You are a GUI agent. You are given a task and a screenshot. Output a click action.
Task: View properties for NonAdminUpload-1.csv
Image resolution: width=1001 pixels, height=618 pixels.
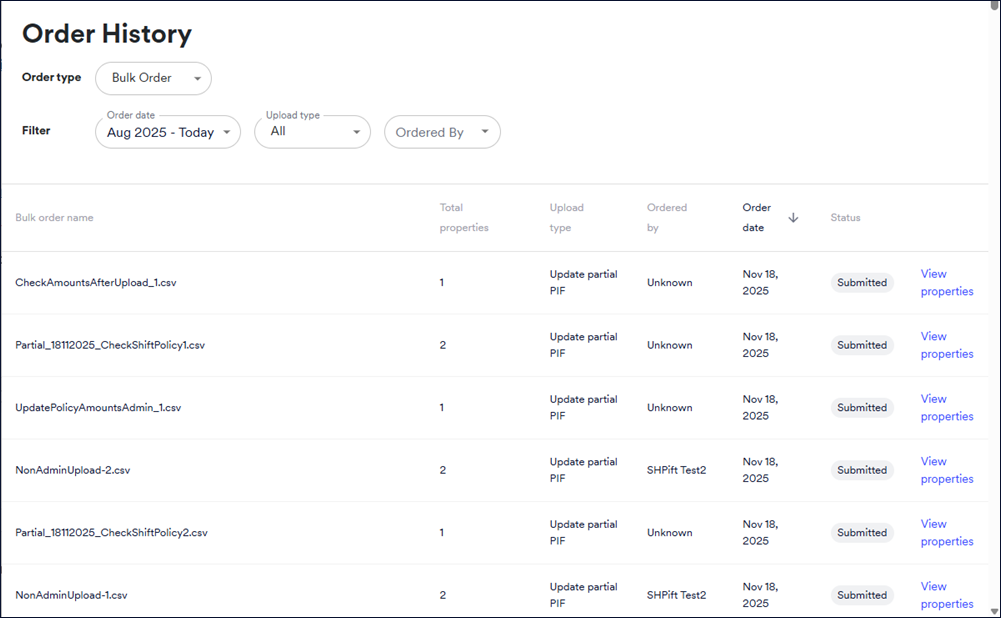[947, 595]
